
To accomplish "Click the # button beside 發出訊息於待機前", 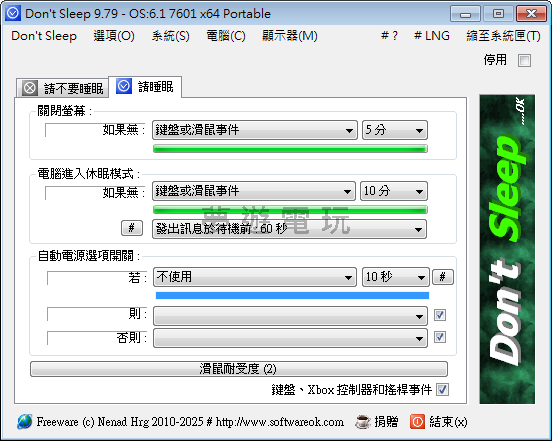I will pos(132,228).
